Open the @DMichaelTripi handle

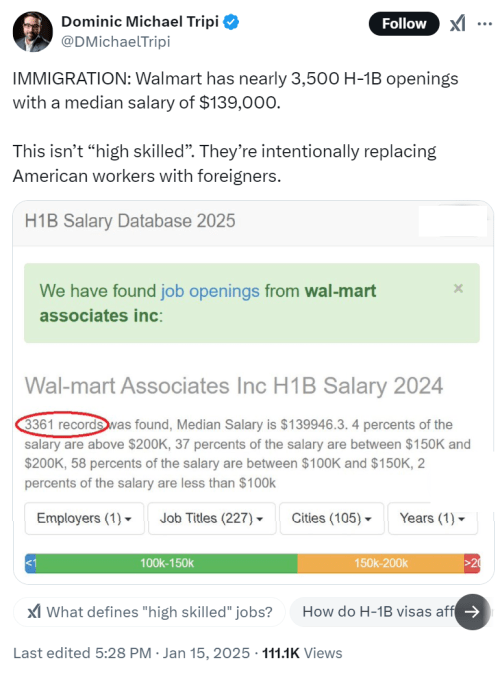coord(116,42)
